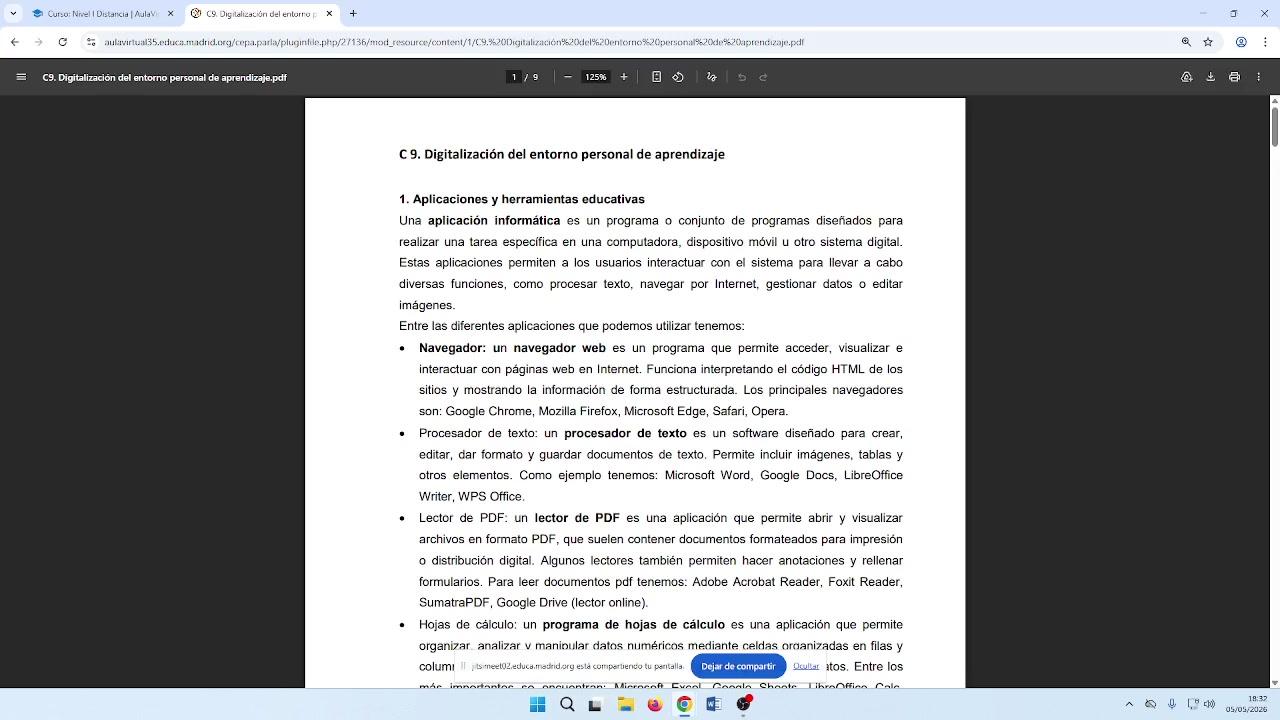Switch to the Curso Nivel I Distancia tab
This screenshot has height=720, width=1280.
point(102,14)
